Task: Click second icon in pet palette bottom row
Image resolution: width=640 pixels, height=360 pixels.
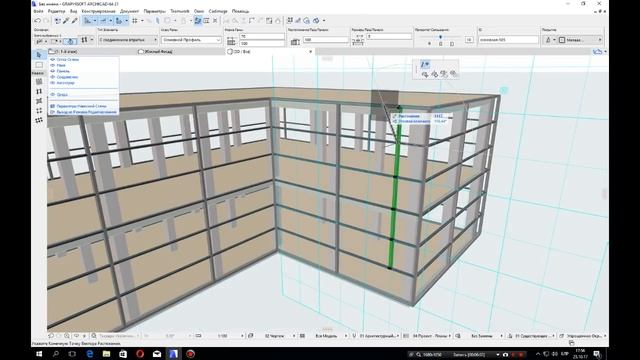Action: coord(434,74)
